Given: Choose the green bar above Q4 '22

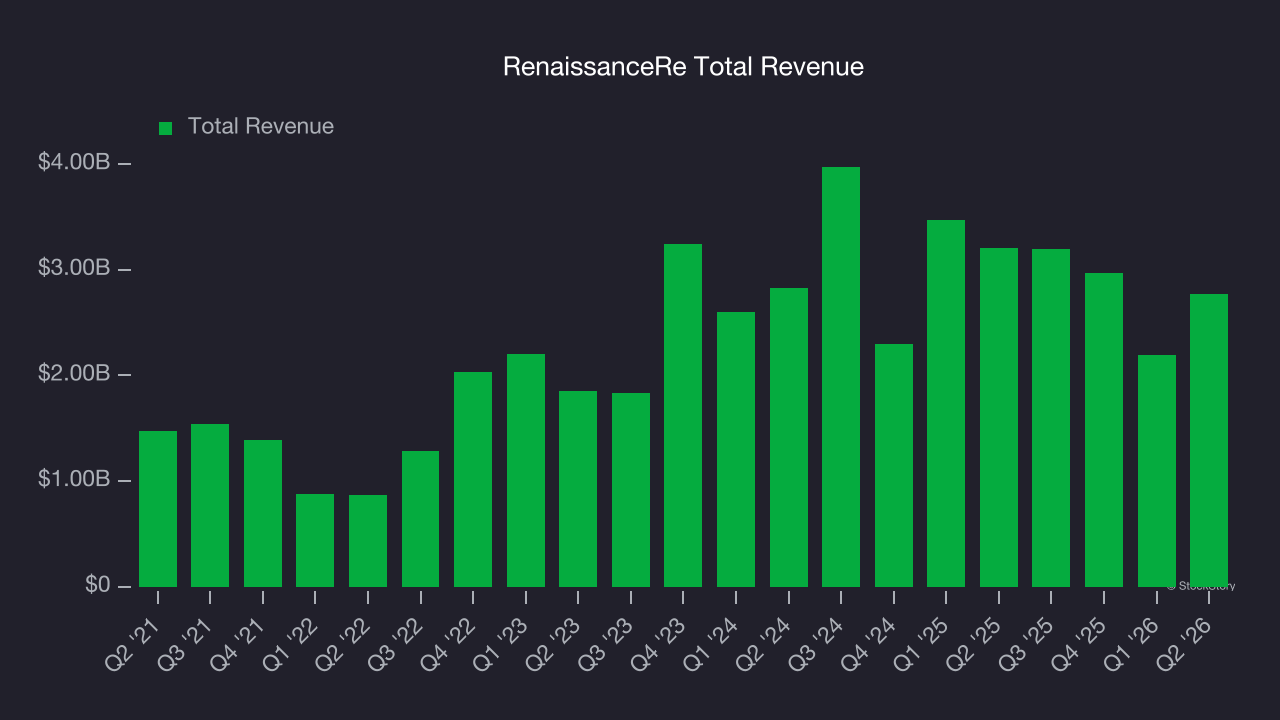Looking at the screenshot, I should tap(473, 479).
